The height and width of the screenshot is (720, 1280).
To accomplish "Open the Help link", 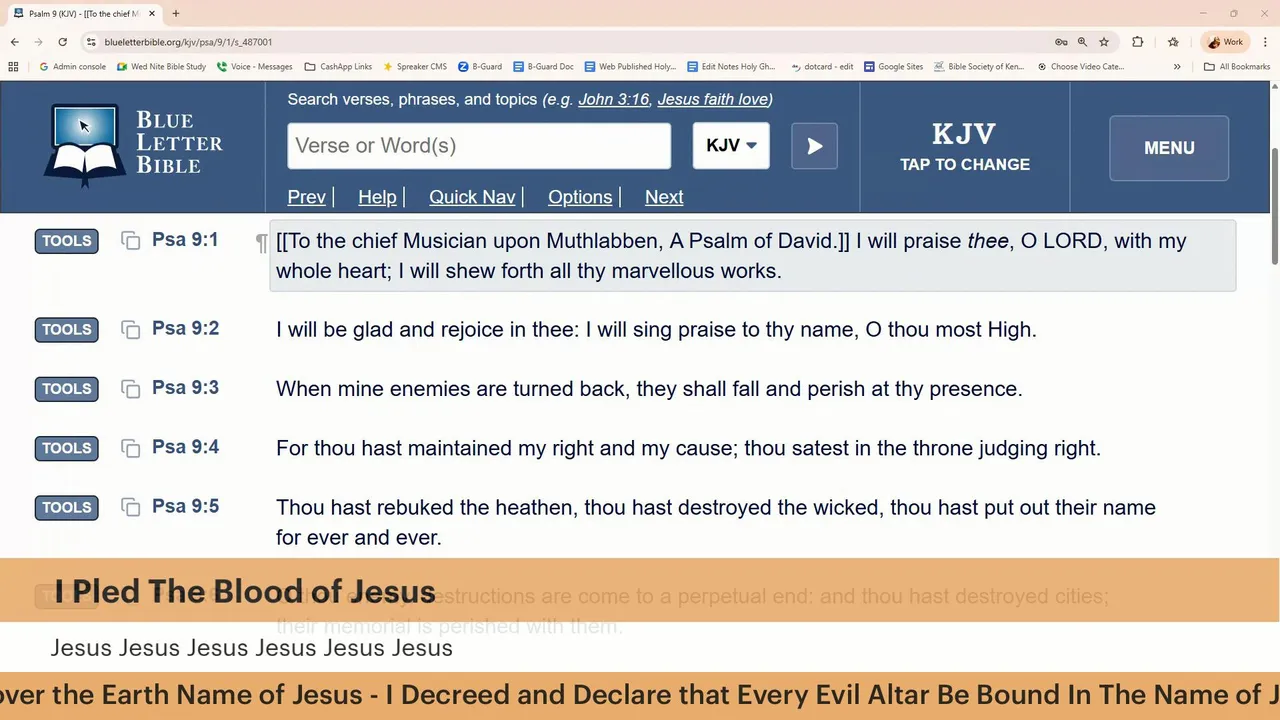I will pyautogui.click(x=377, y=197).
